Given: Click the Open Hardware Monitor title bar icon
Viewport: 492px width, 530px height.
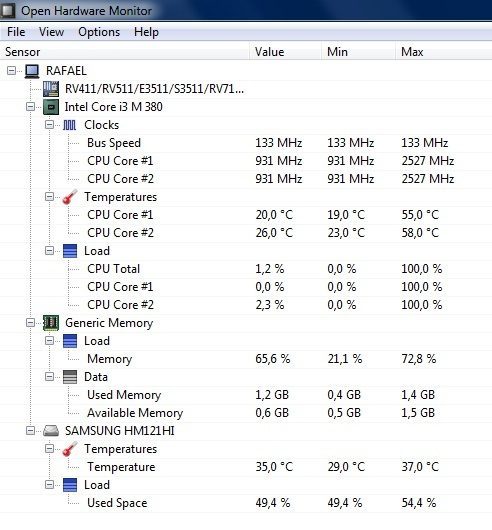Looking at the screenshot, I should coord(8,11).
